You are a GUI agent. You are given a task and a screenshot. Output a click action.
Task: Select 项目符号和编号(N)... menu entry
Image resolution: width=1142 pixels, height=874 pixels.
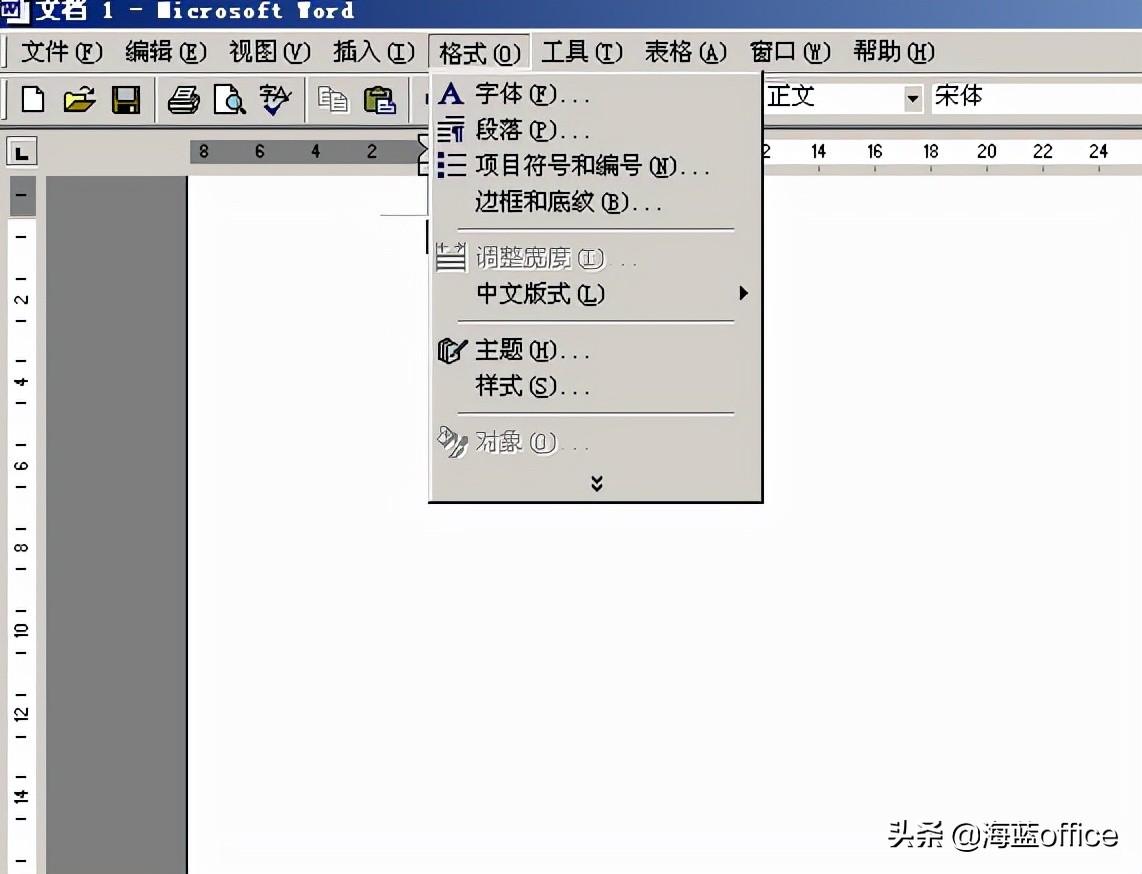(x=596, y=165)
